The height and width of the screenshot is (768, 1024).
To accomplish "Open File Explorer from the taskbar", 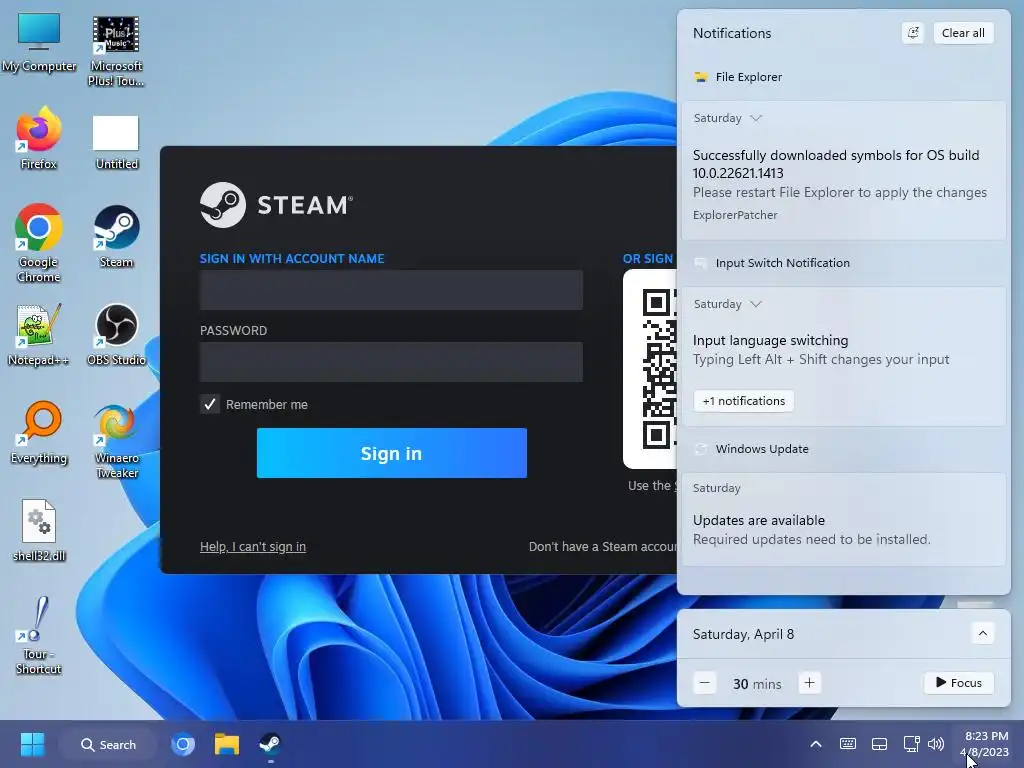I will tap(227, 744).
